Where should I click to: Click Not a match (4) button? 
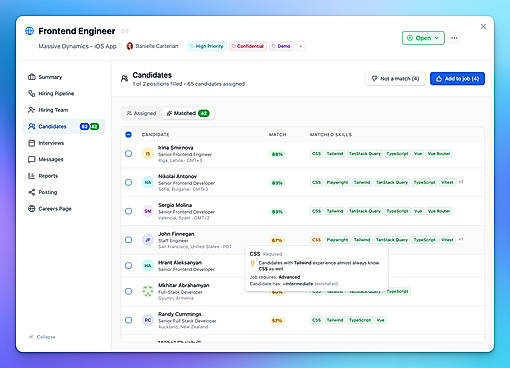point(395,79)
